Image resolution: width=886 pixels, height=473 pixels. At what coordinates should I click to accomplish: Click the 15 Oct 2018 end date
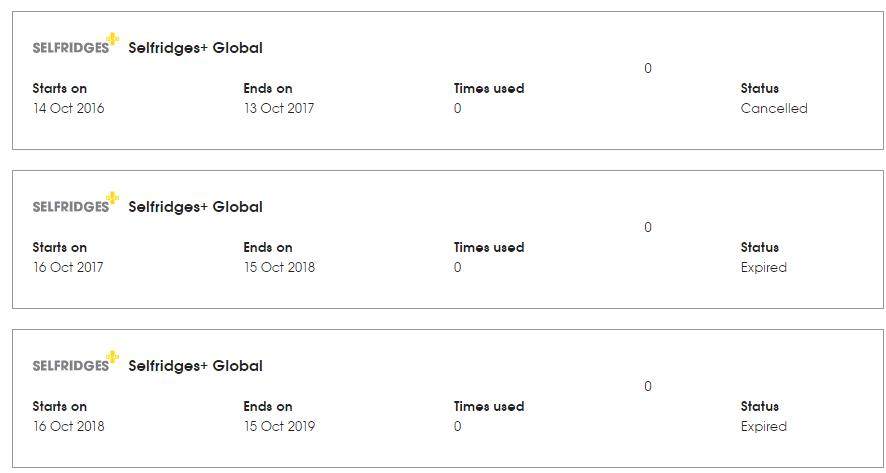pyautogui.click(x=279, y=267)
